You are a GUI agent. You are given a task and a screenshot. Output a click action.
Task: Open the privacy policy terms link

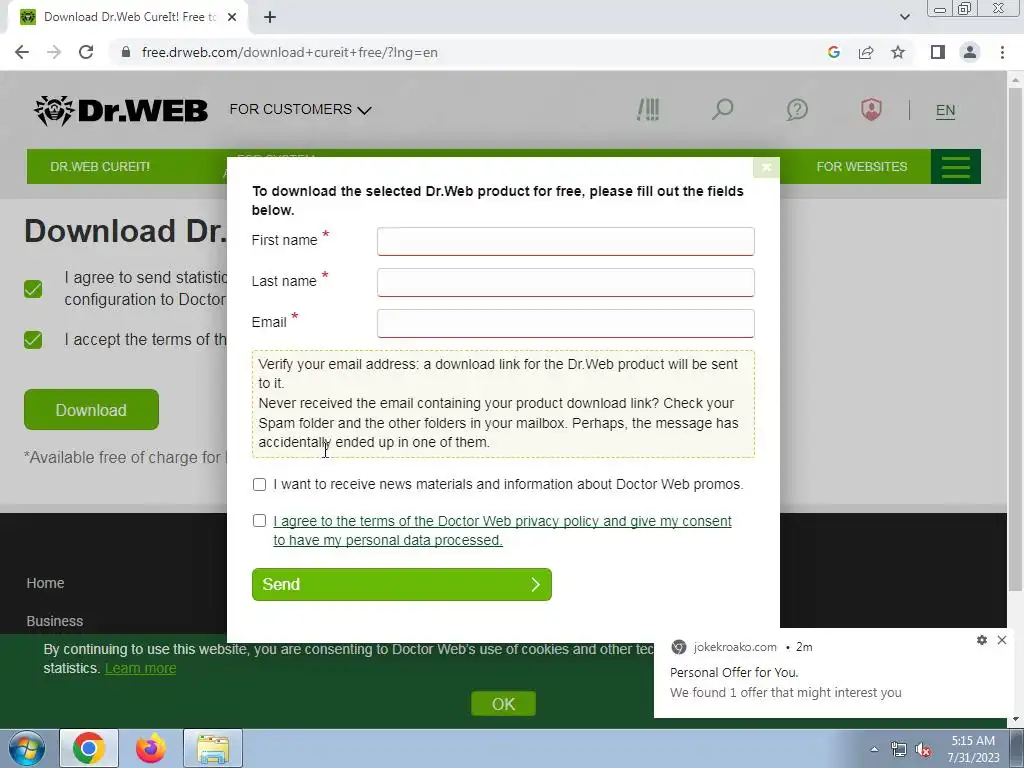502,531
